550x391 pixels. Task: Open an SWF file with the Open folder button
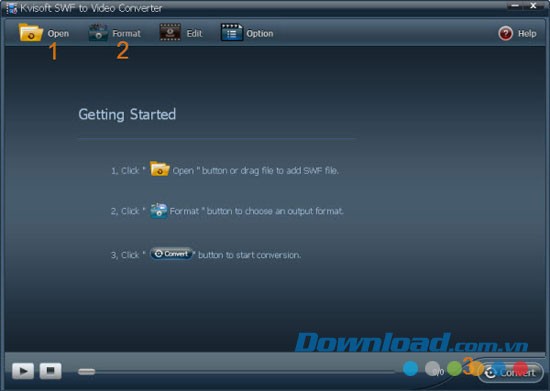tap(44, 33)
